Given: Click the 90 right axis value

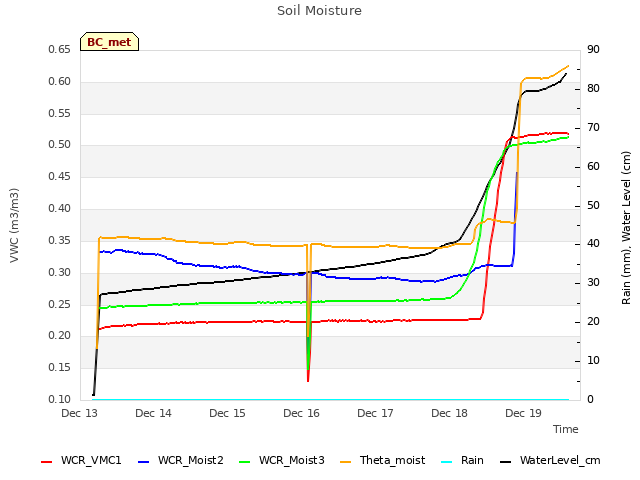Looking at the screenshot, I should click(593, 50).
